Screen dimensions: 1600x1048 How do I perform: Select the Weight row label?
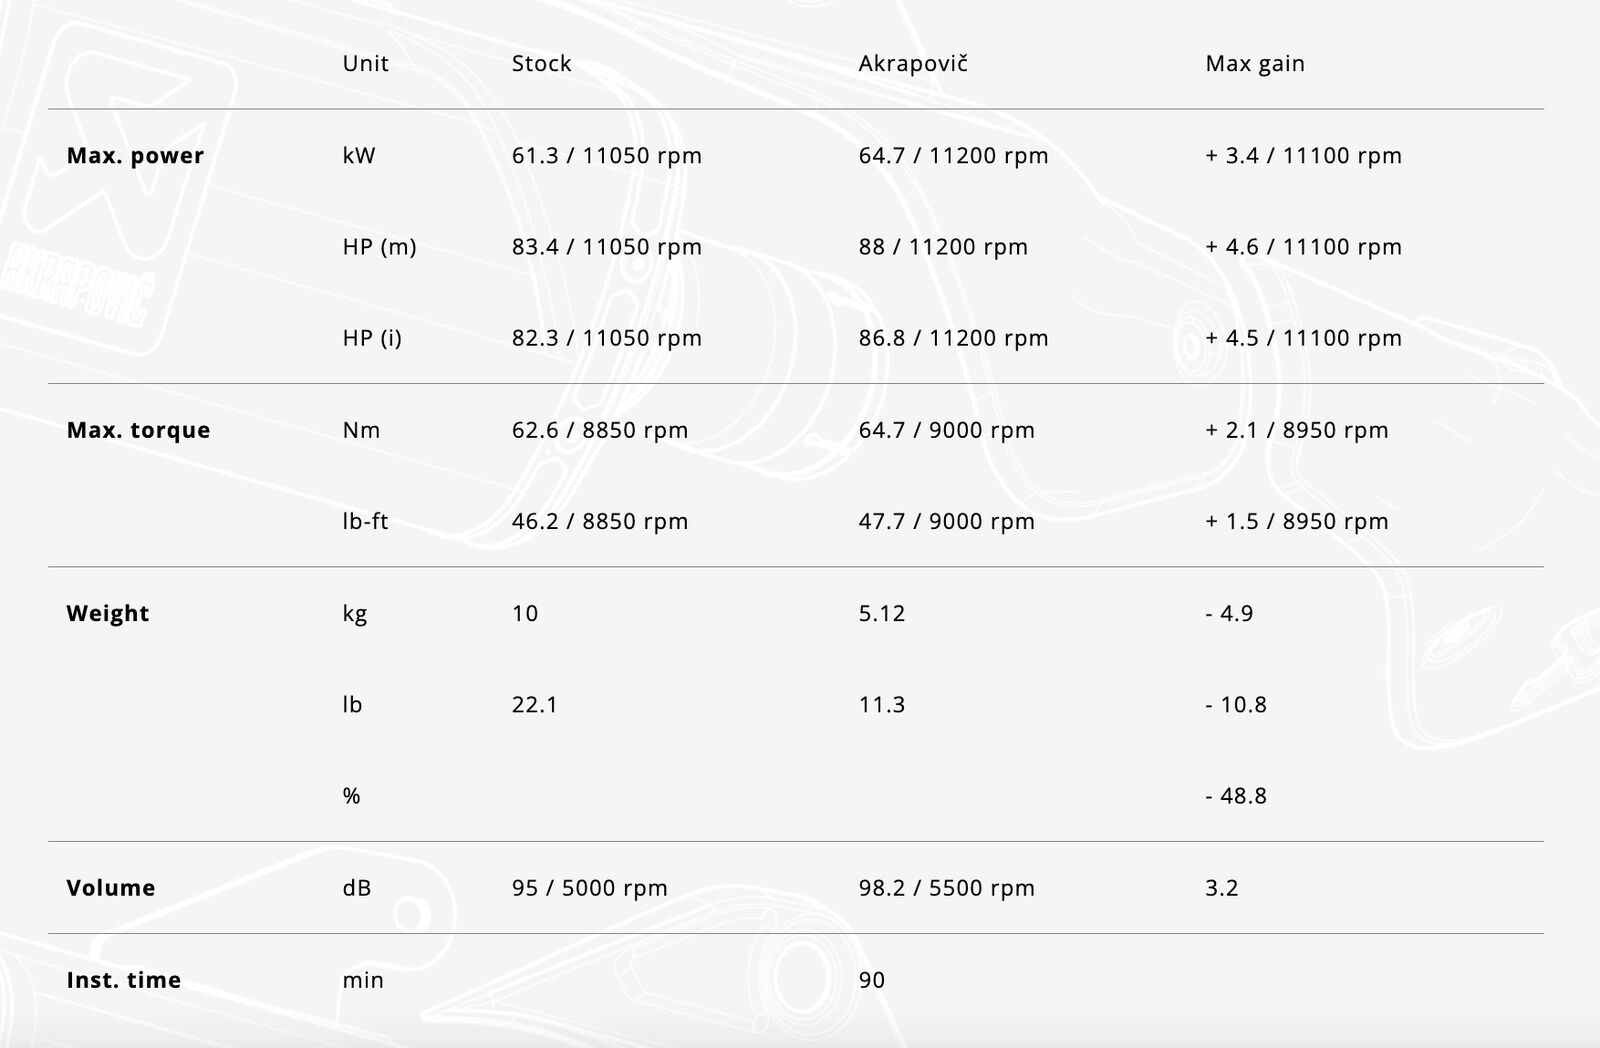coord(107,613)
